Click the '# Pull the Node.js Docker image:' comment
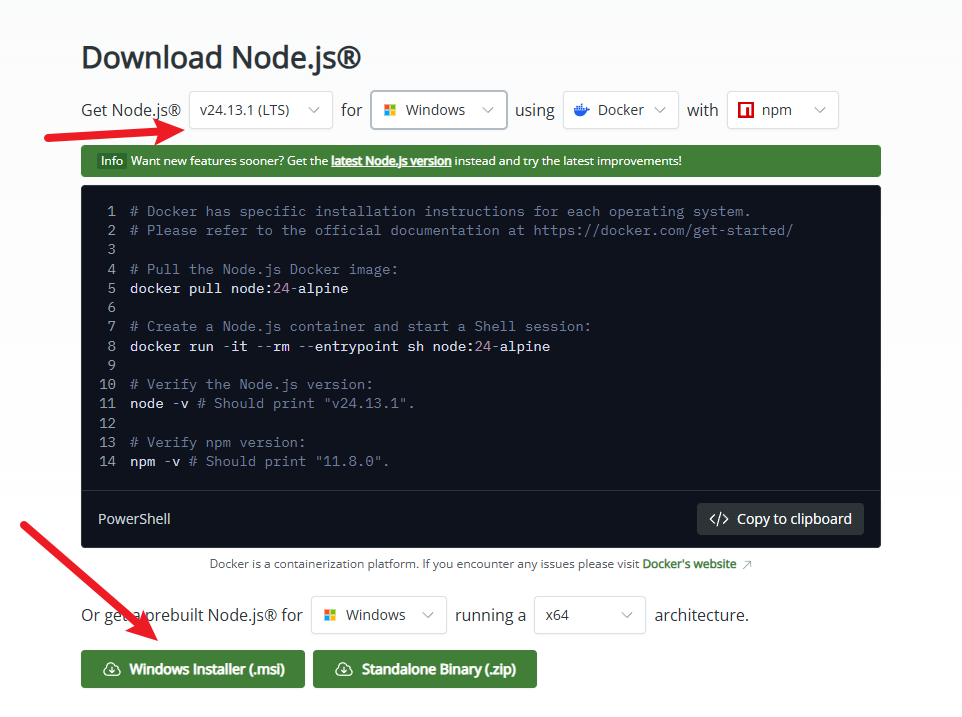 (264, 269)
